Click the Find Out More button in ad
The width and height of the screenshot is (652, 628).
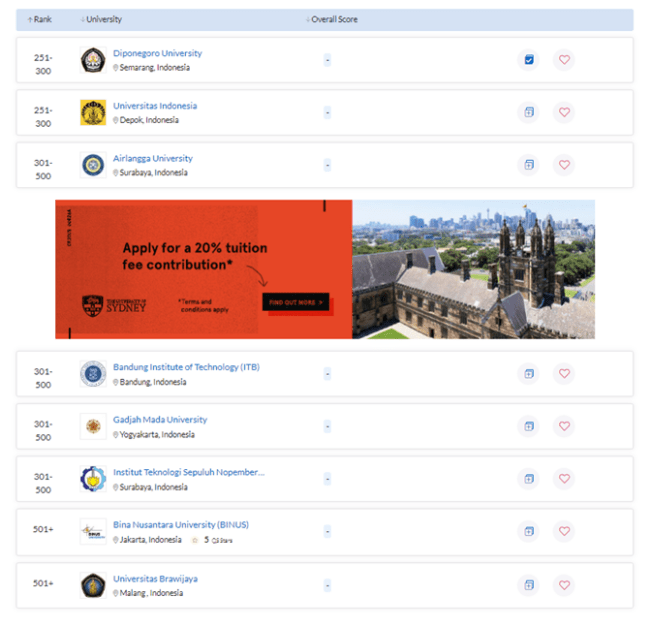[295, 302]
